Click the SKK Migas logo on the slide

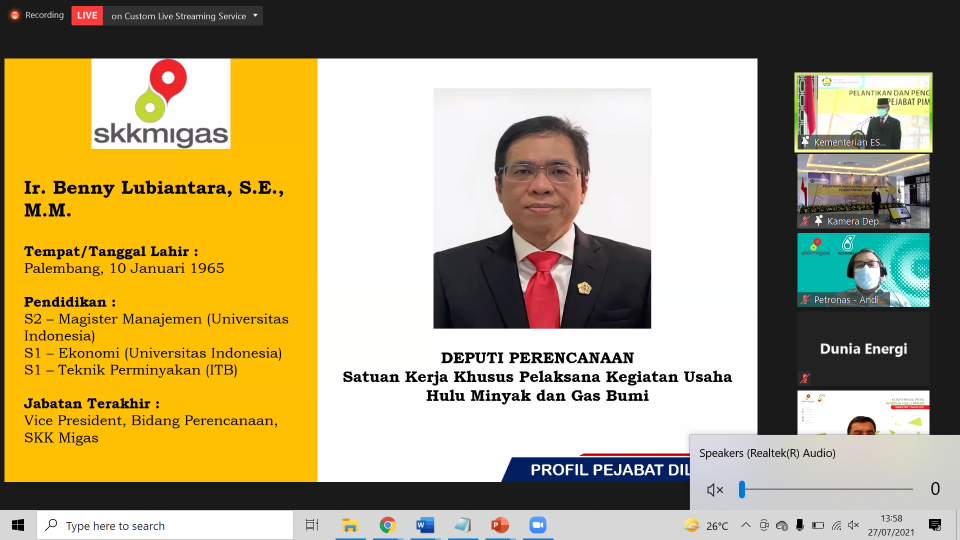(x=161, y=103)
